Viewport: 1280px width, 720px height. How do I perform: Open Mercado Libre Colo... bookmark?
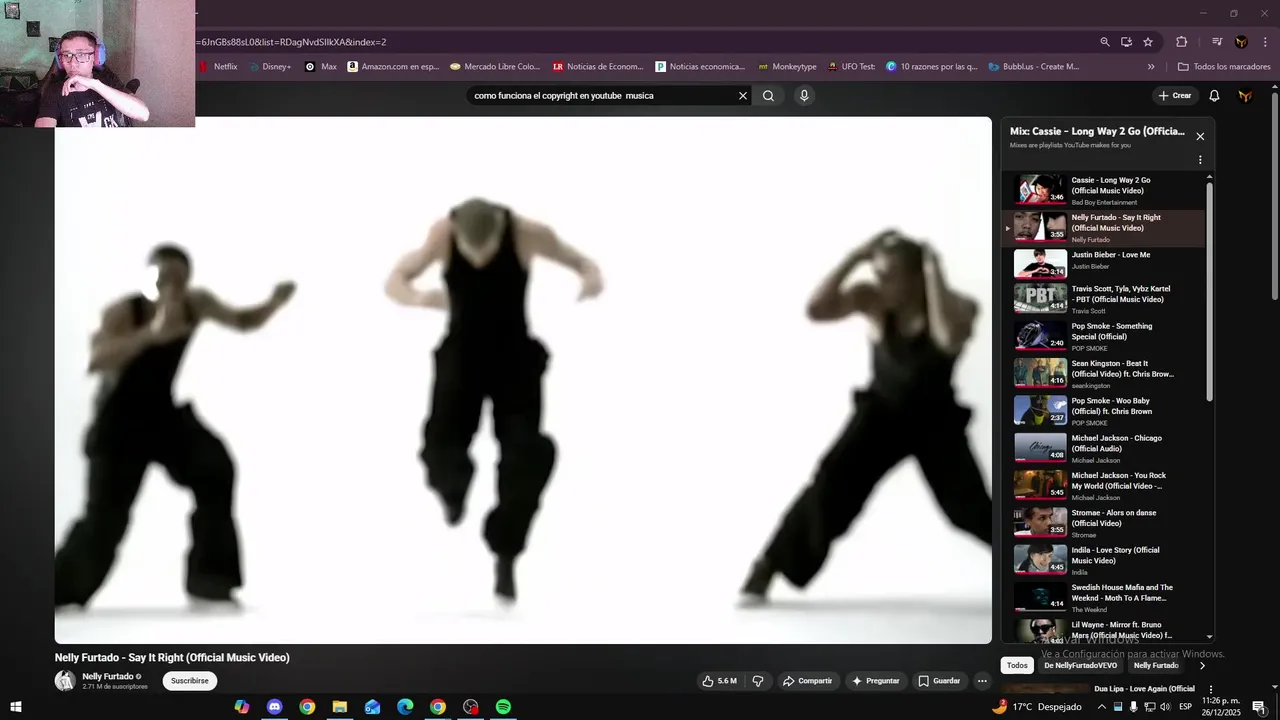tap(495, 67)
